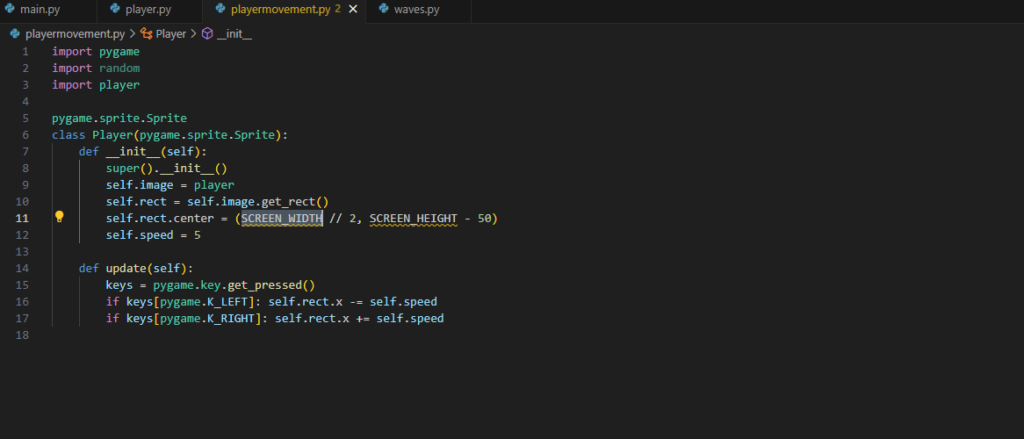Click the Python icon on the playermovement.py tab

pos(220,10)
